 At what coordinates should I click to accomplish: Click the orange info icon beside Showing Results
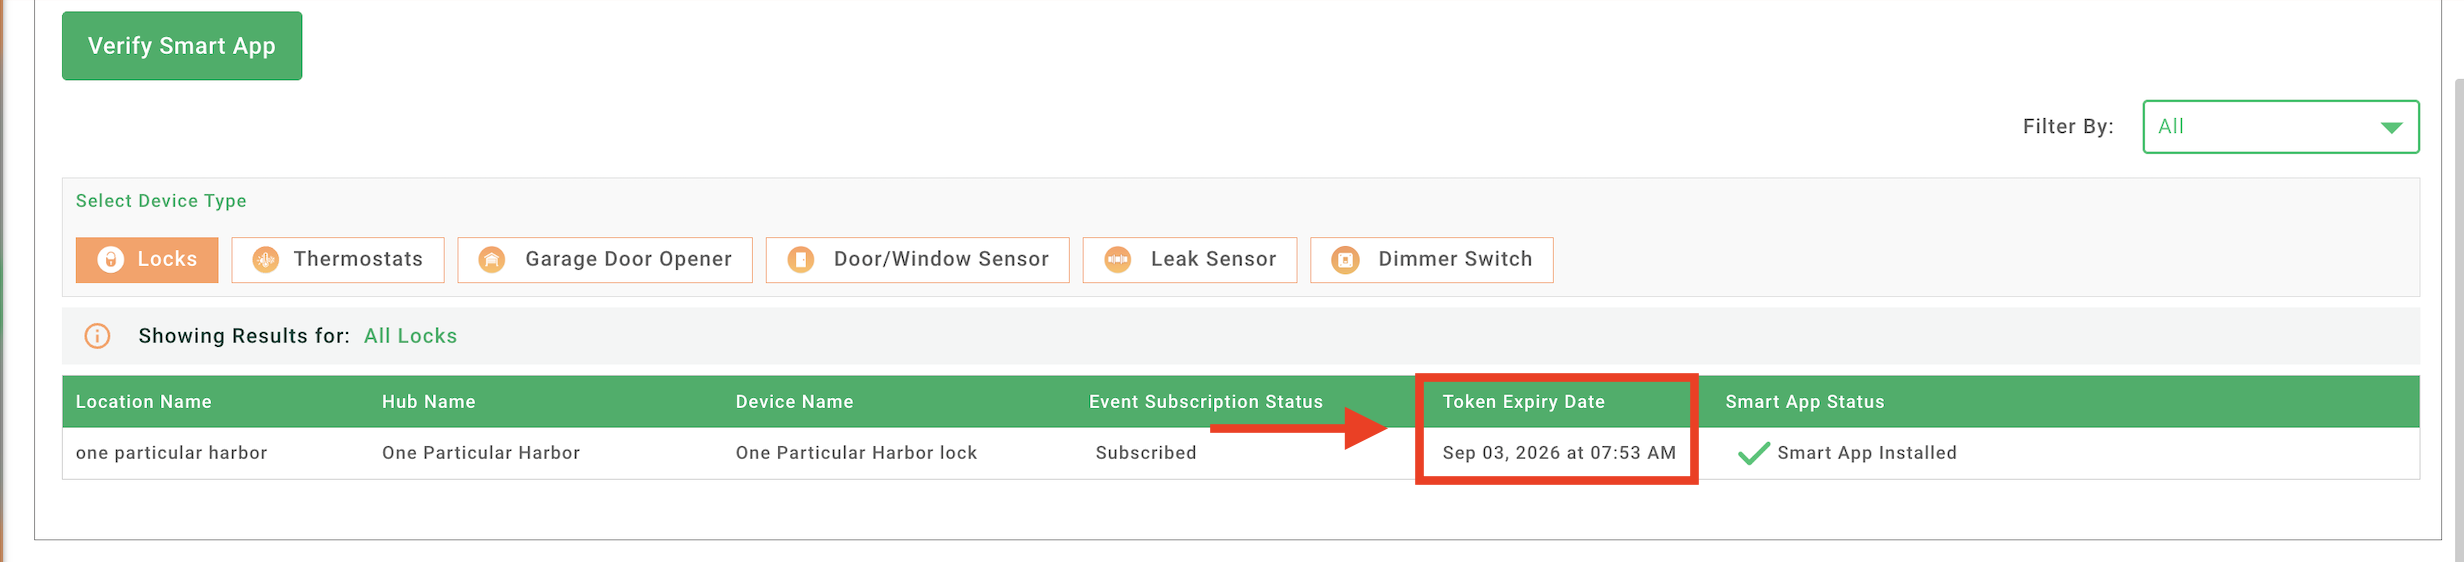point(97,336)
